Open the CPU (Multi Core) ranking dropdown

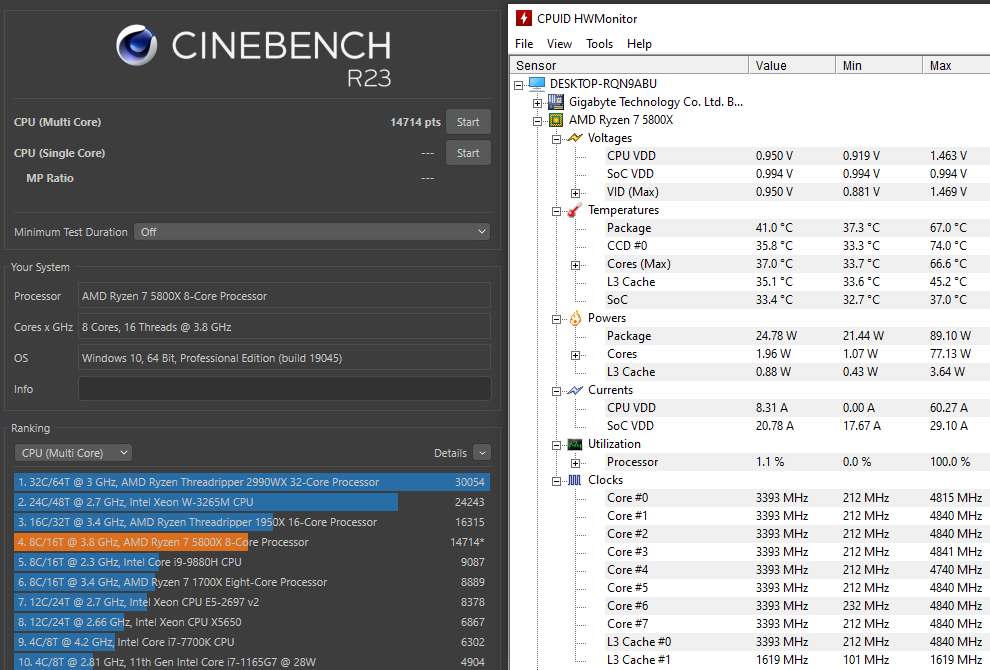coord(73,453)
